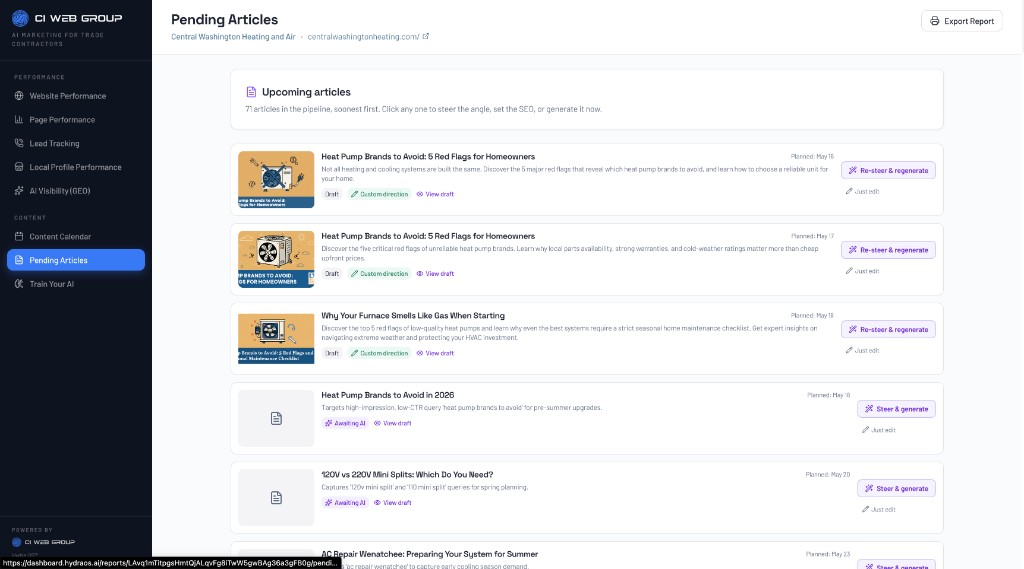Click wand icon on Furnace Re-steer button
Viewport: 1024px width, 569px height.
point(852,330)
